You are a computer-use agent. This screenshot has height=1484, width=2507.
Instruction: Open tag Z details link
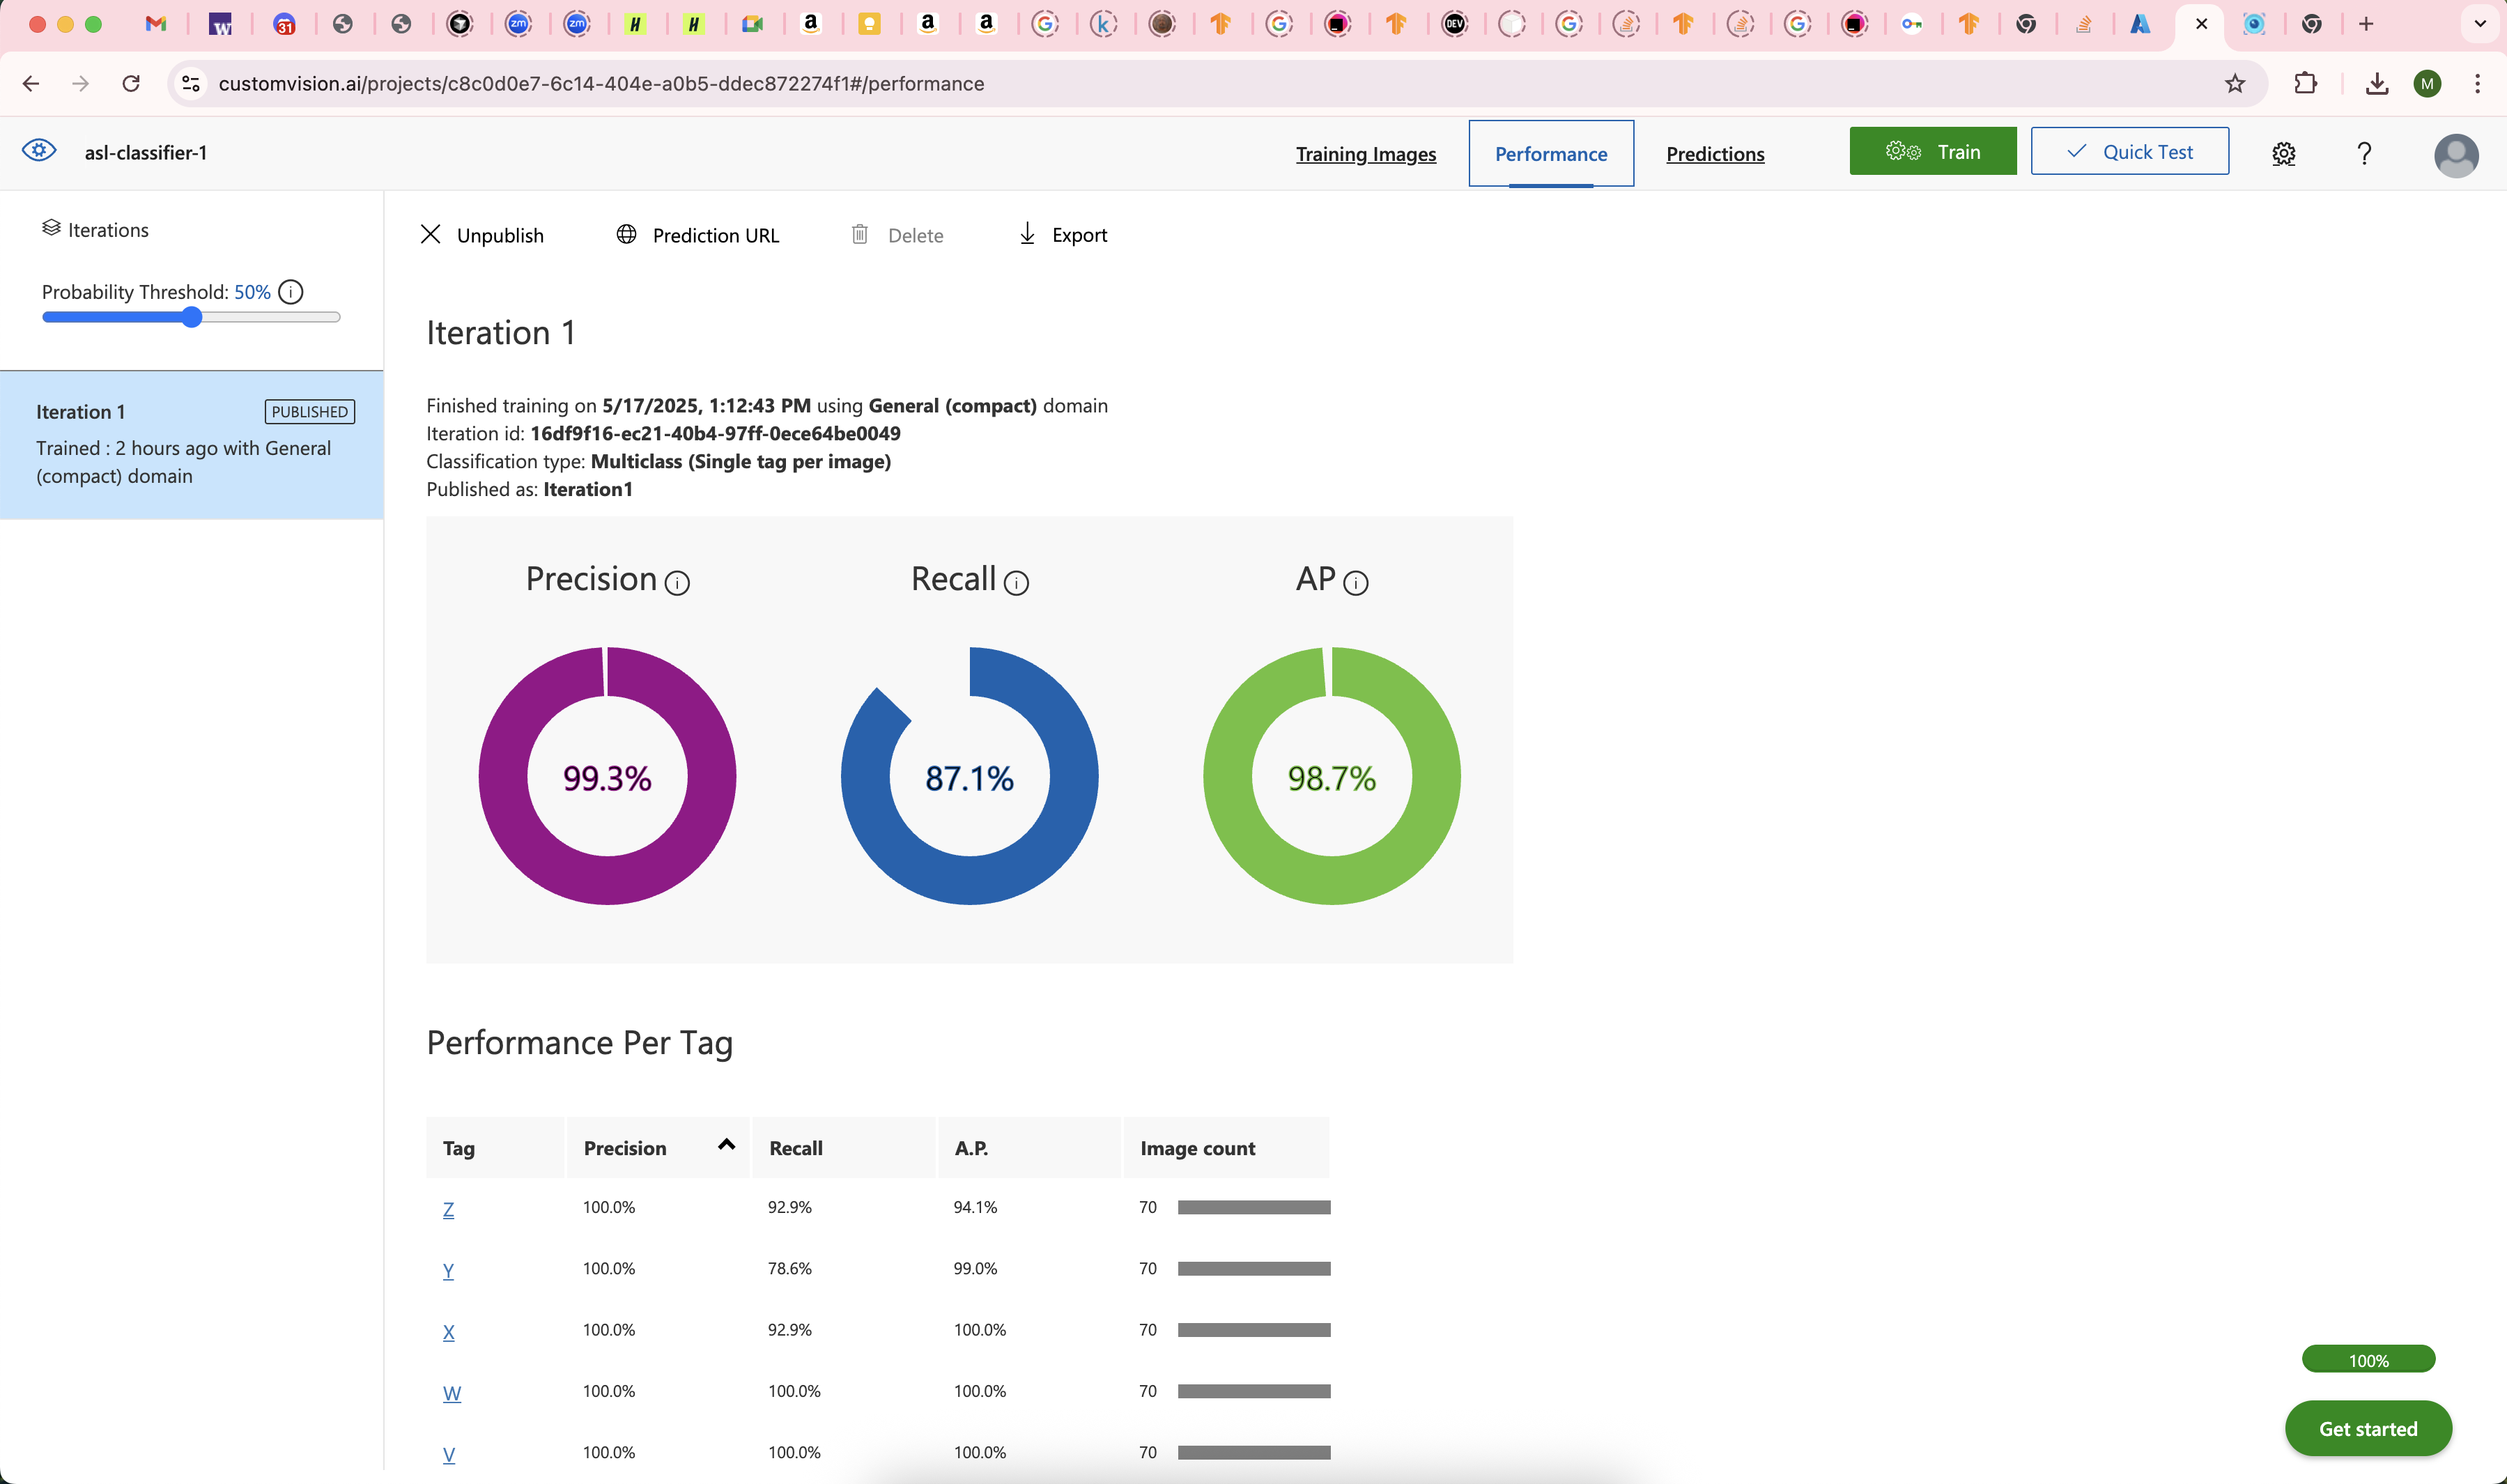click(448, 1210)
